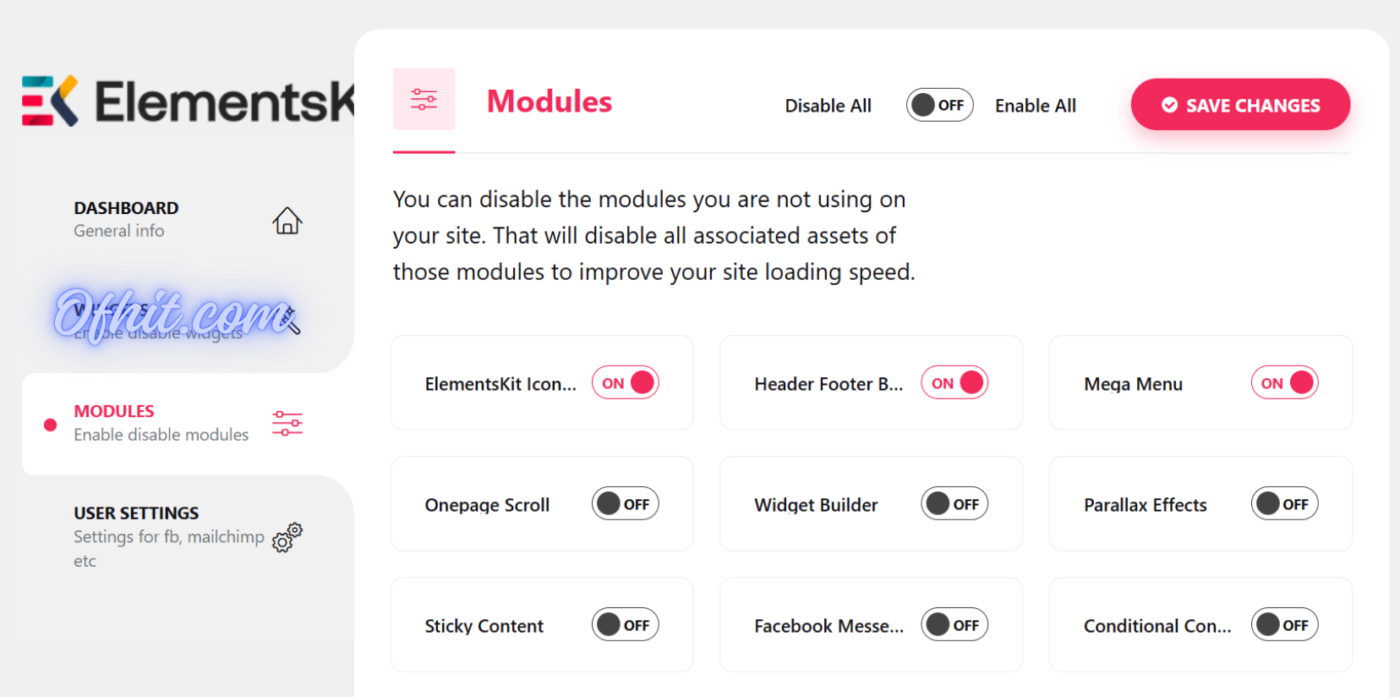Enable the Onepage Scroll module
Viewport: 1400px width, 697px height.
click(x=625, y=504)
